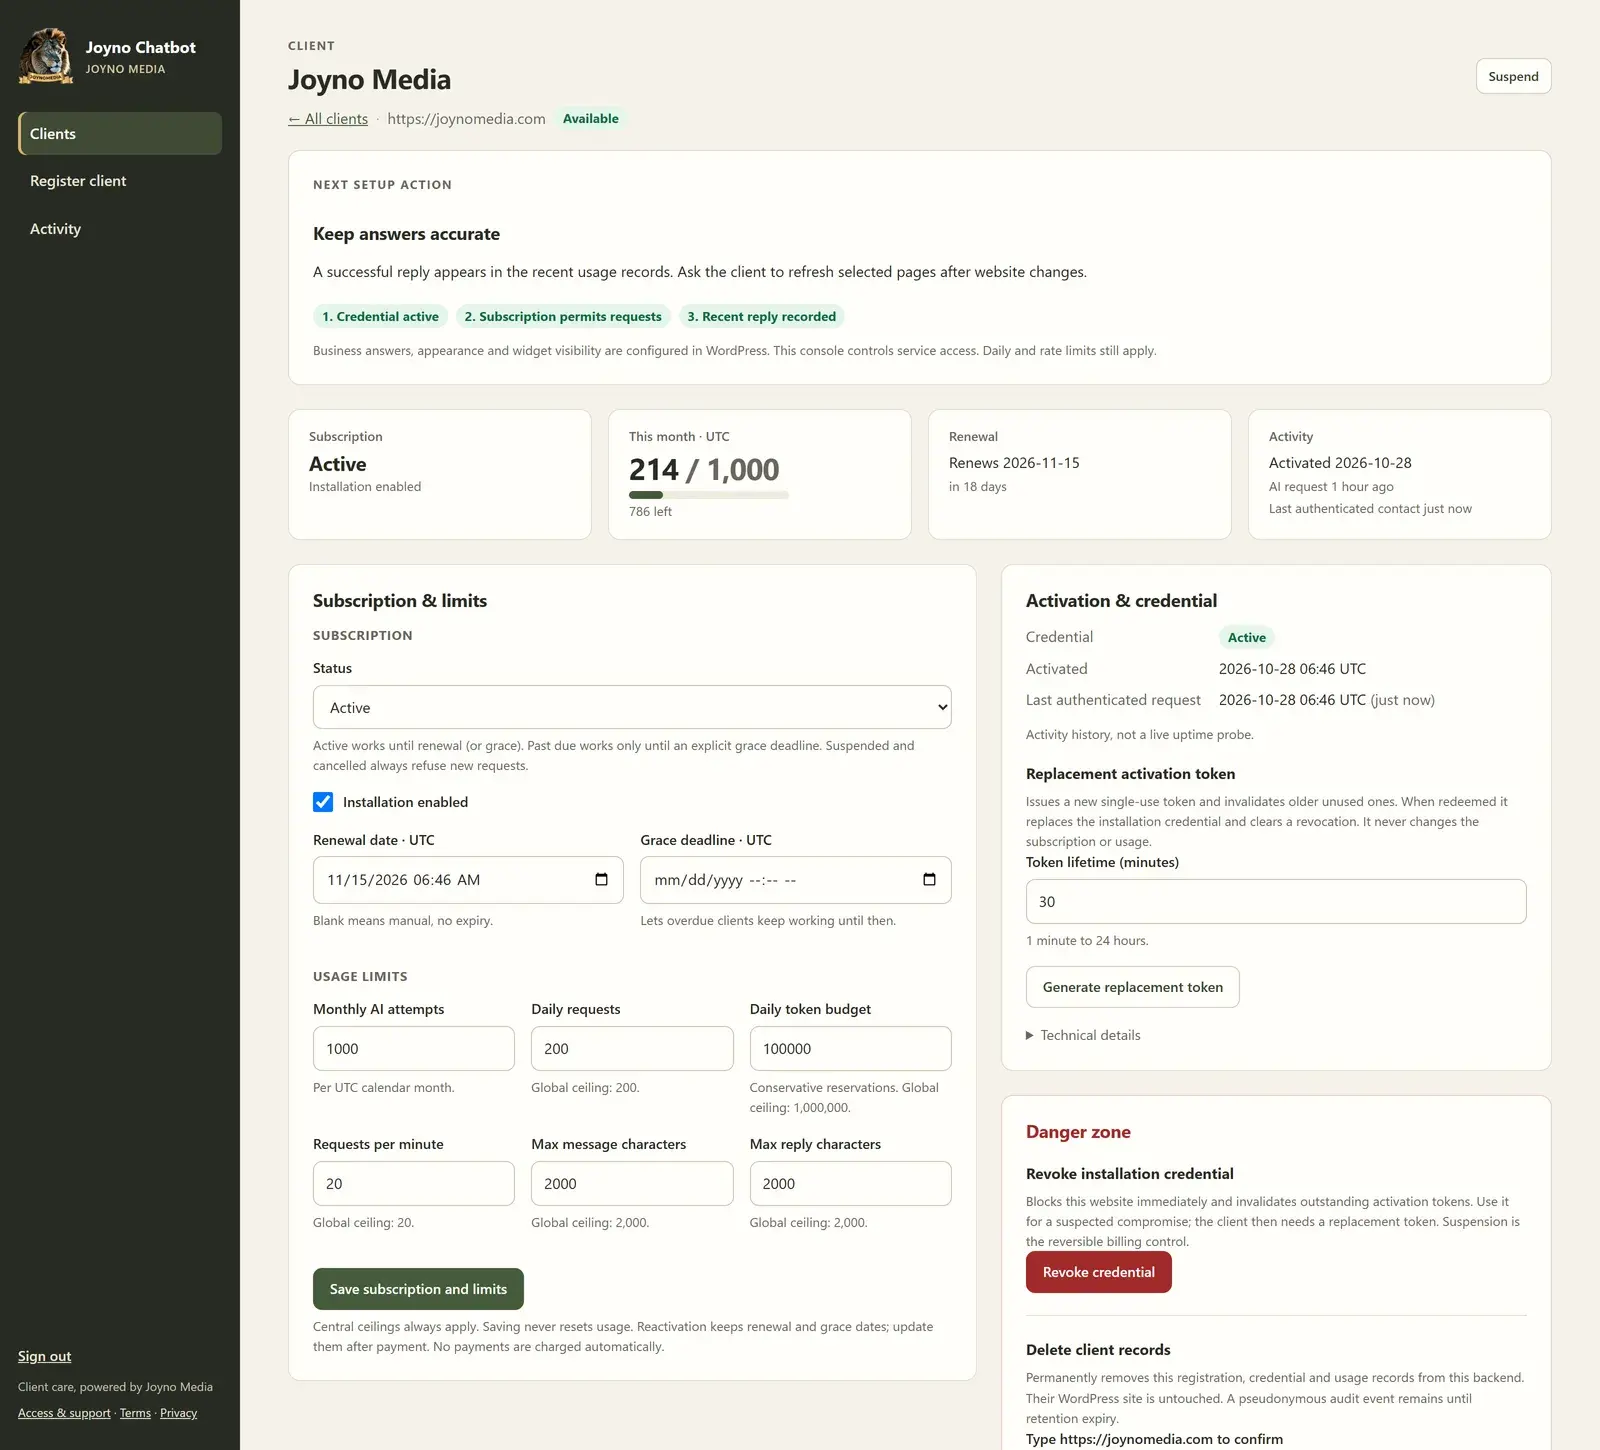The image size is (1600, 1450).
Task: Click the monthly usage progress bar
Action: point(708,495)
